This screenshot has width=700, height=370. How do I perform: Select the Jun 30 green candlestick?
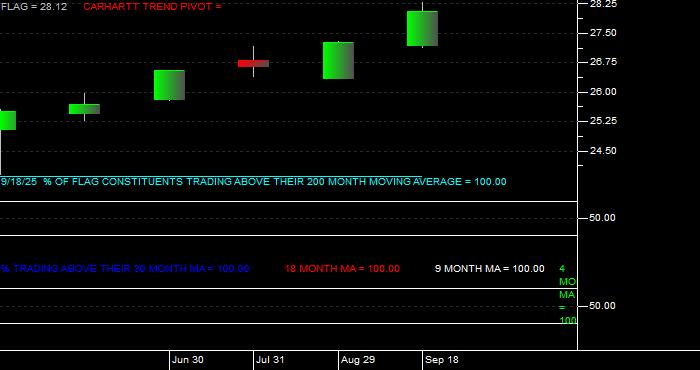click(x=169, y=85)
